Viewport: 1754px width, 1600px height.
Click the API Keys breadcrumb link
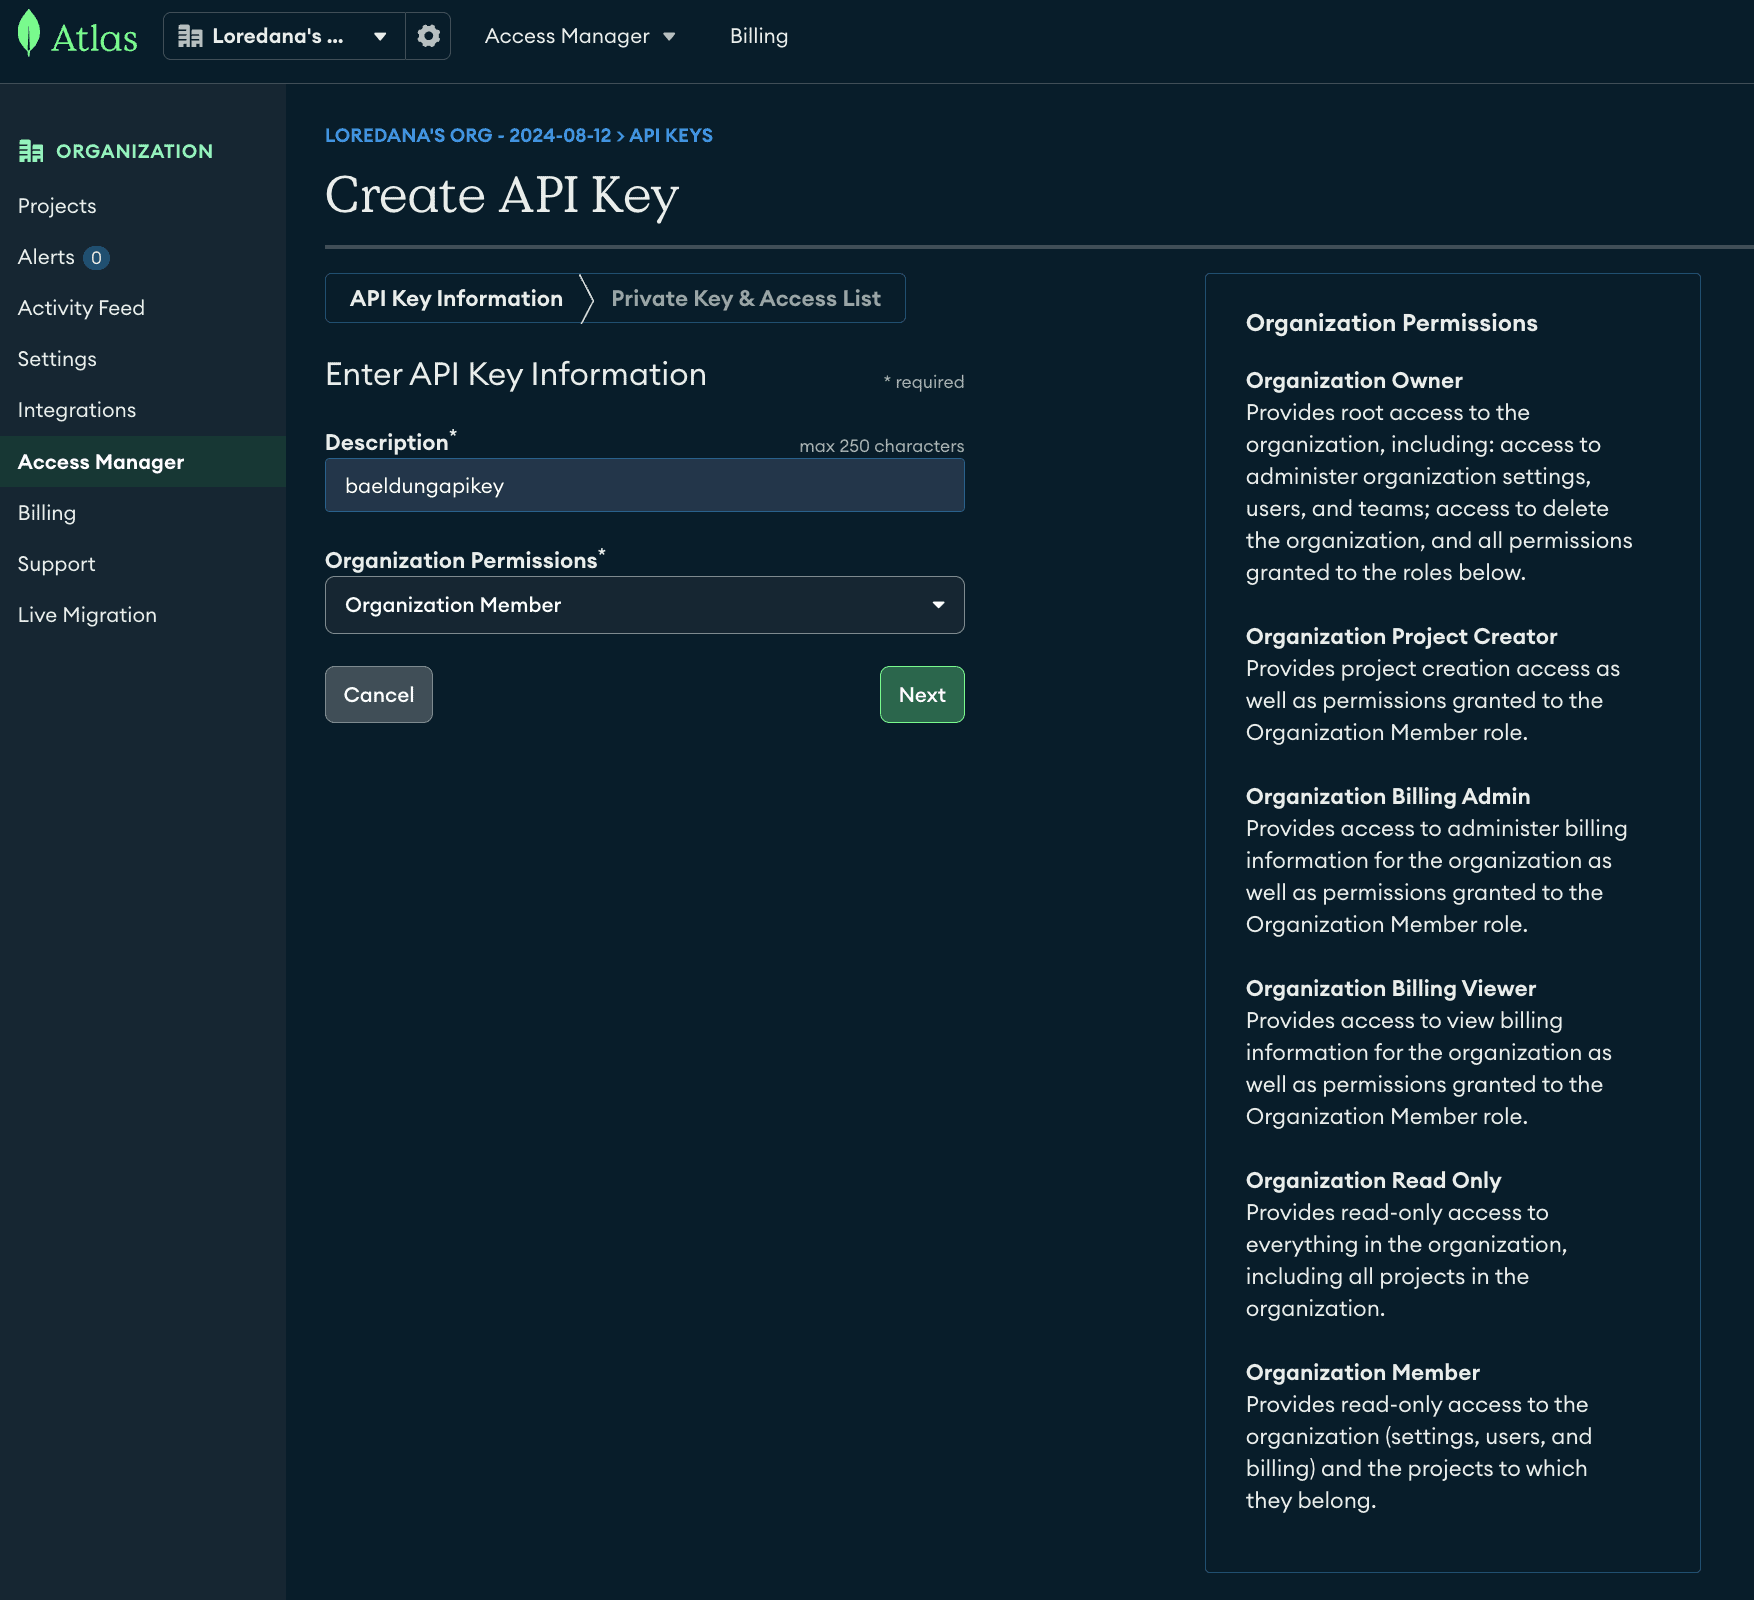pos(671,135)
